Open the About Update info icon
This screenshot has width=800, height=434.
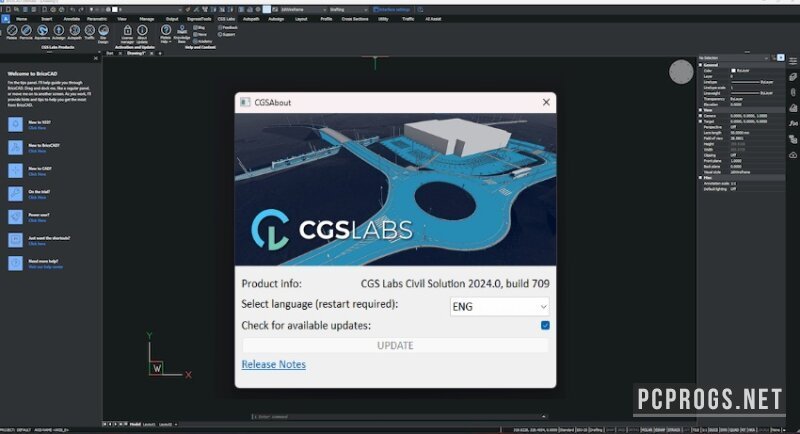[142, 31]
